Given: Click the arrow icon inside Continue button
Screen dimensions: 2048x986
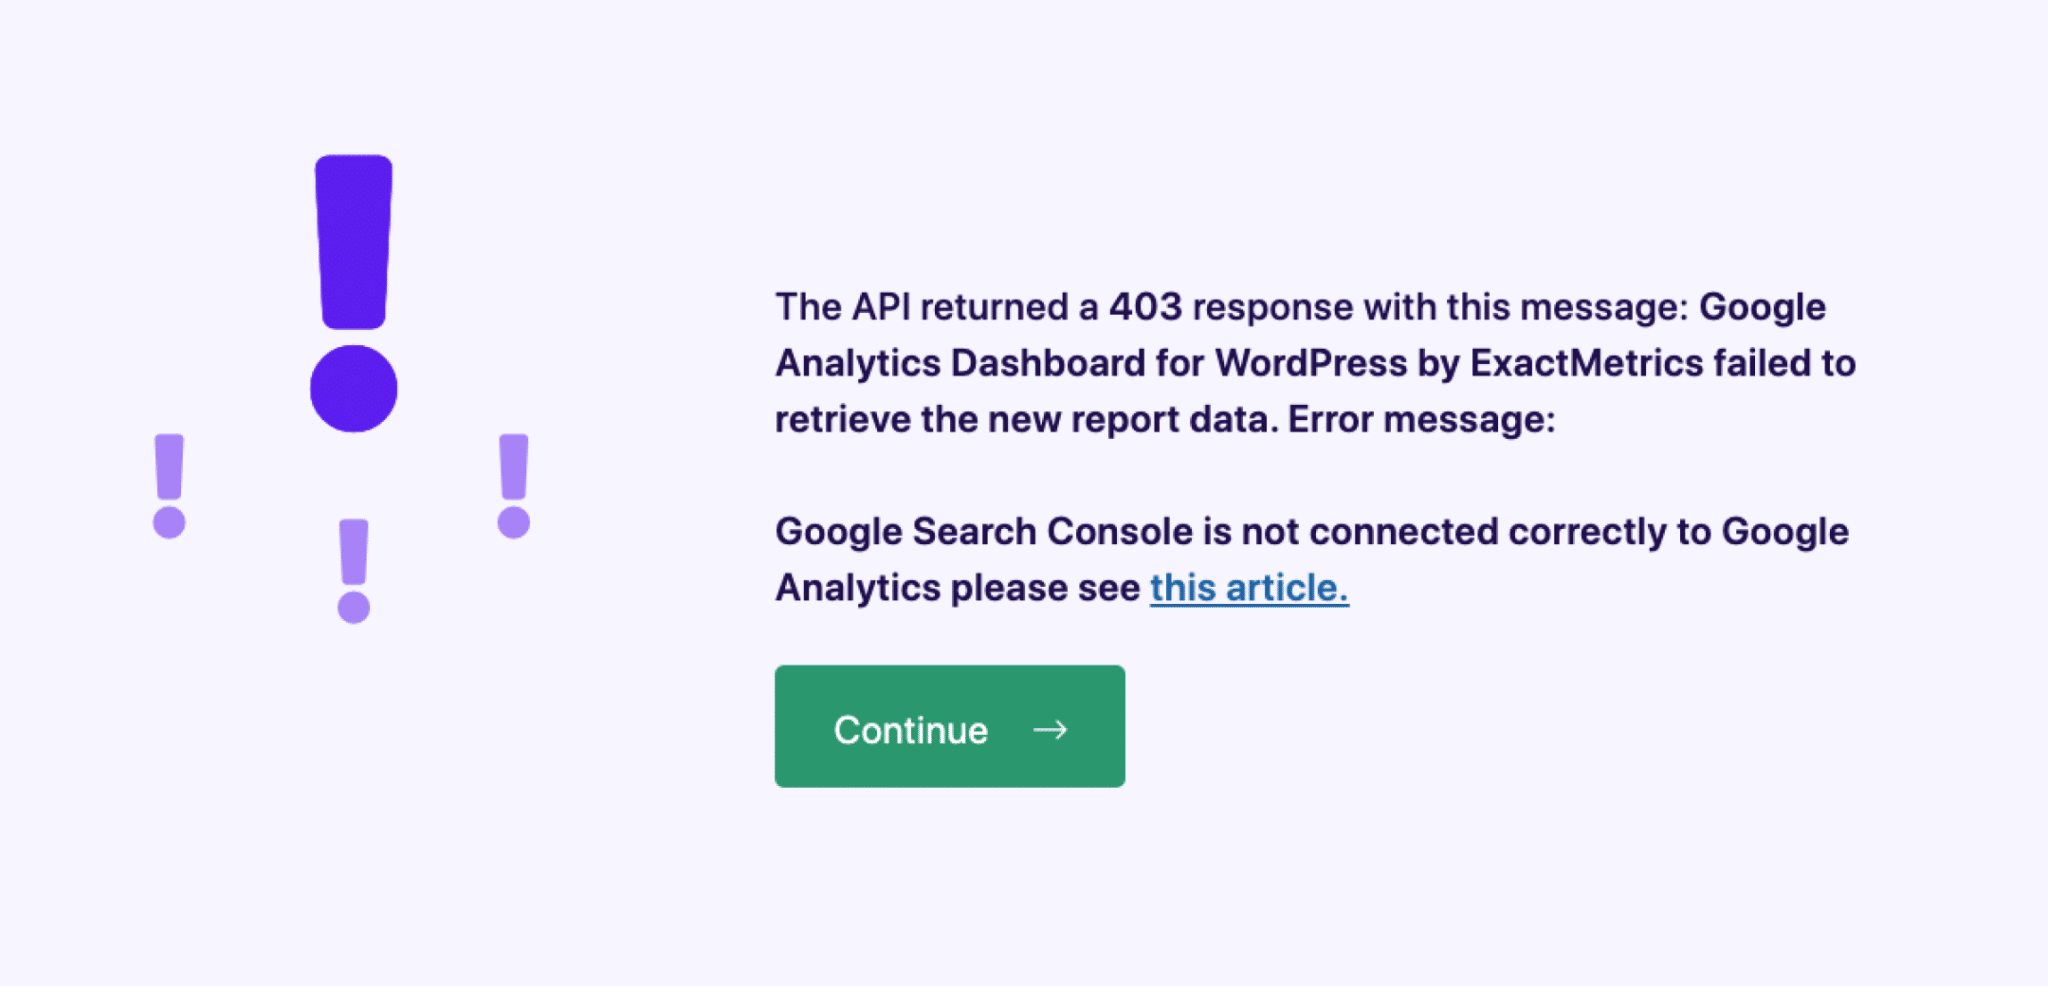Looking at the screenshot, I should click(1050, 730).
